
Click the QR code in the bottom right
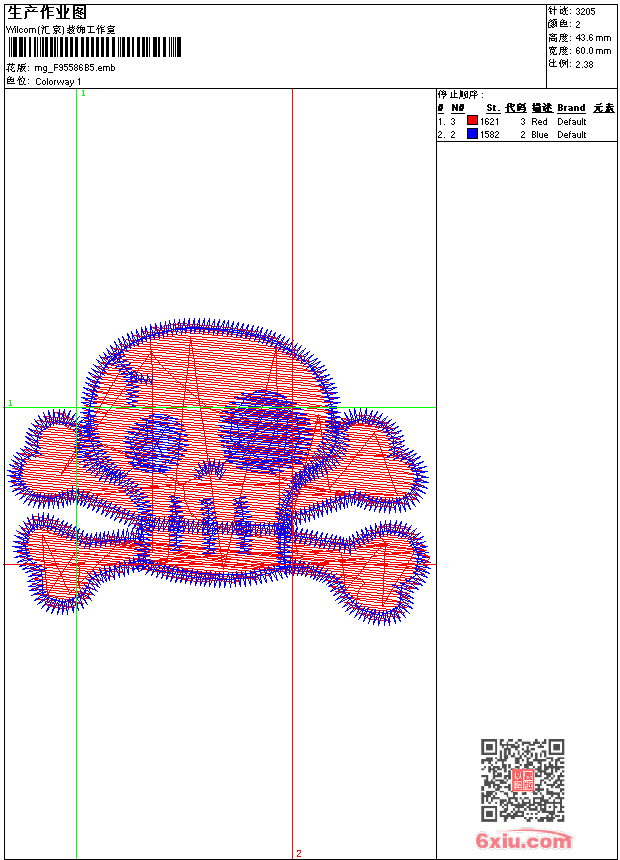[x=522, y=780]
